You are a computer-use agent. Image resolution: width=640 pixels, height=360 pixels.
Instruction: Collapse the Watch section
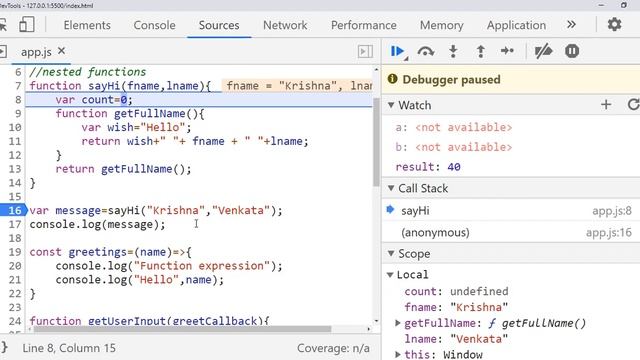[391, 105]
